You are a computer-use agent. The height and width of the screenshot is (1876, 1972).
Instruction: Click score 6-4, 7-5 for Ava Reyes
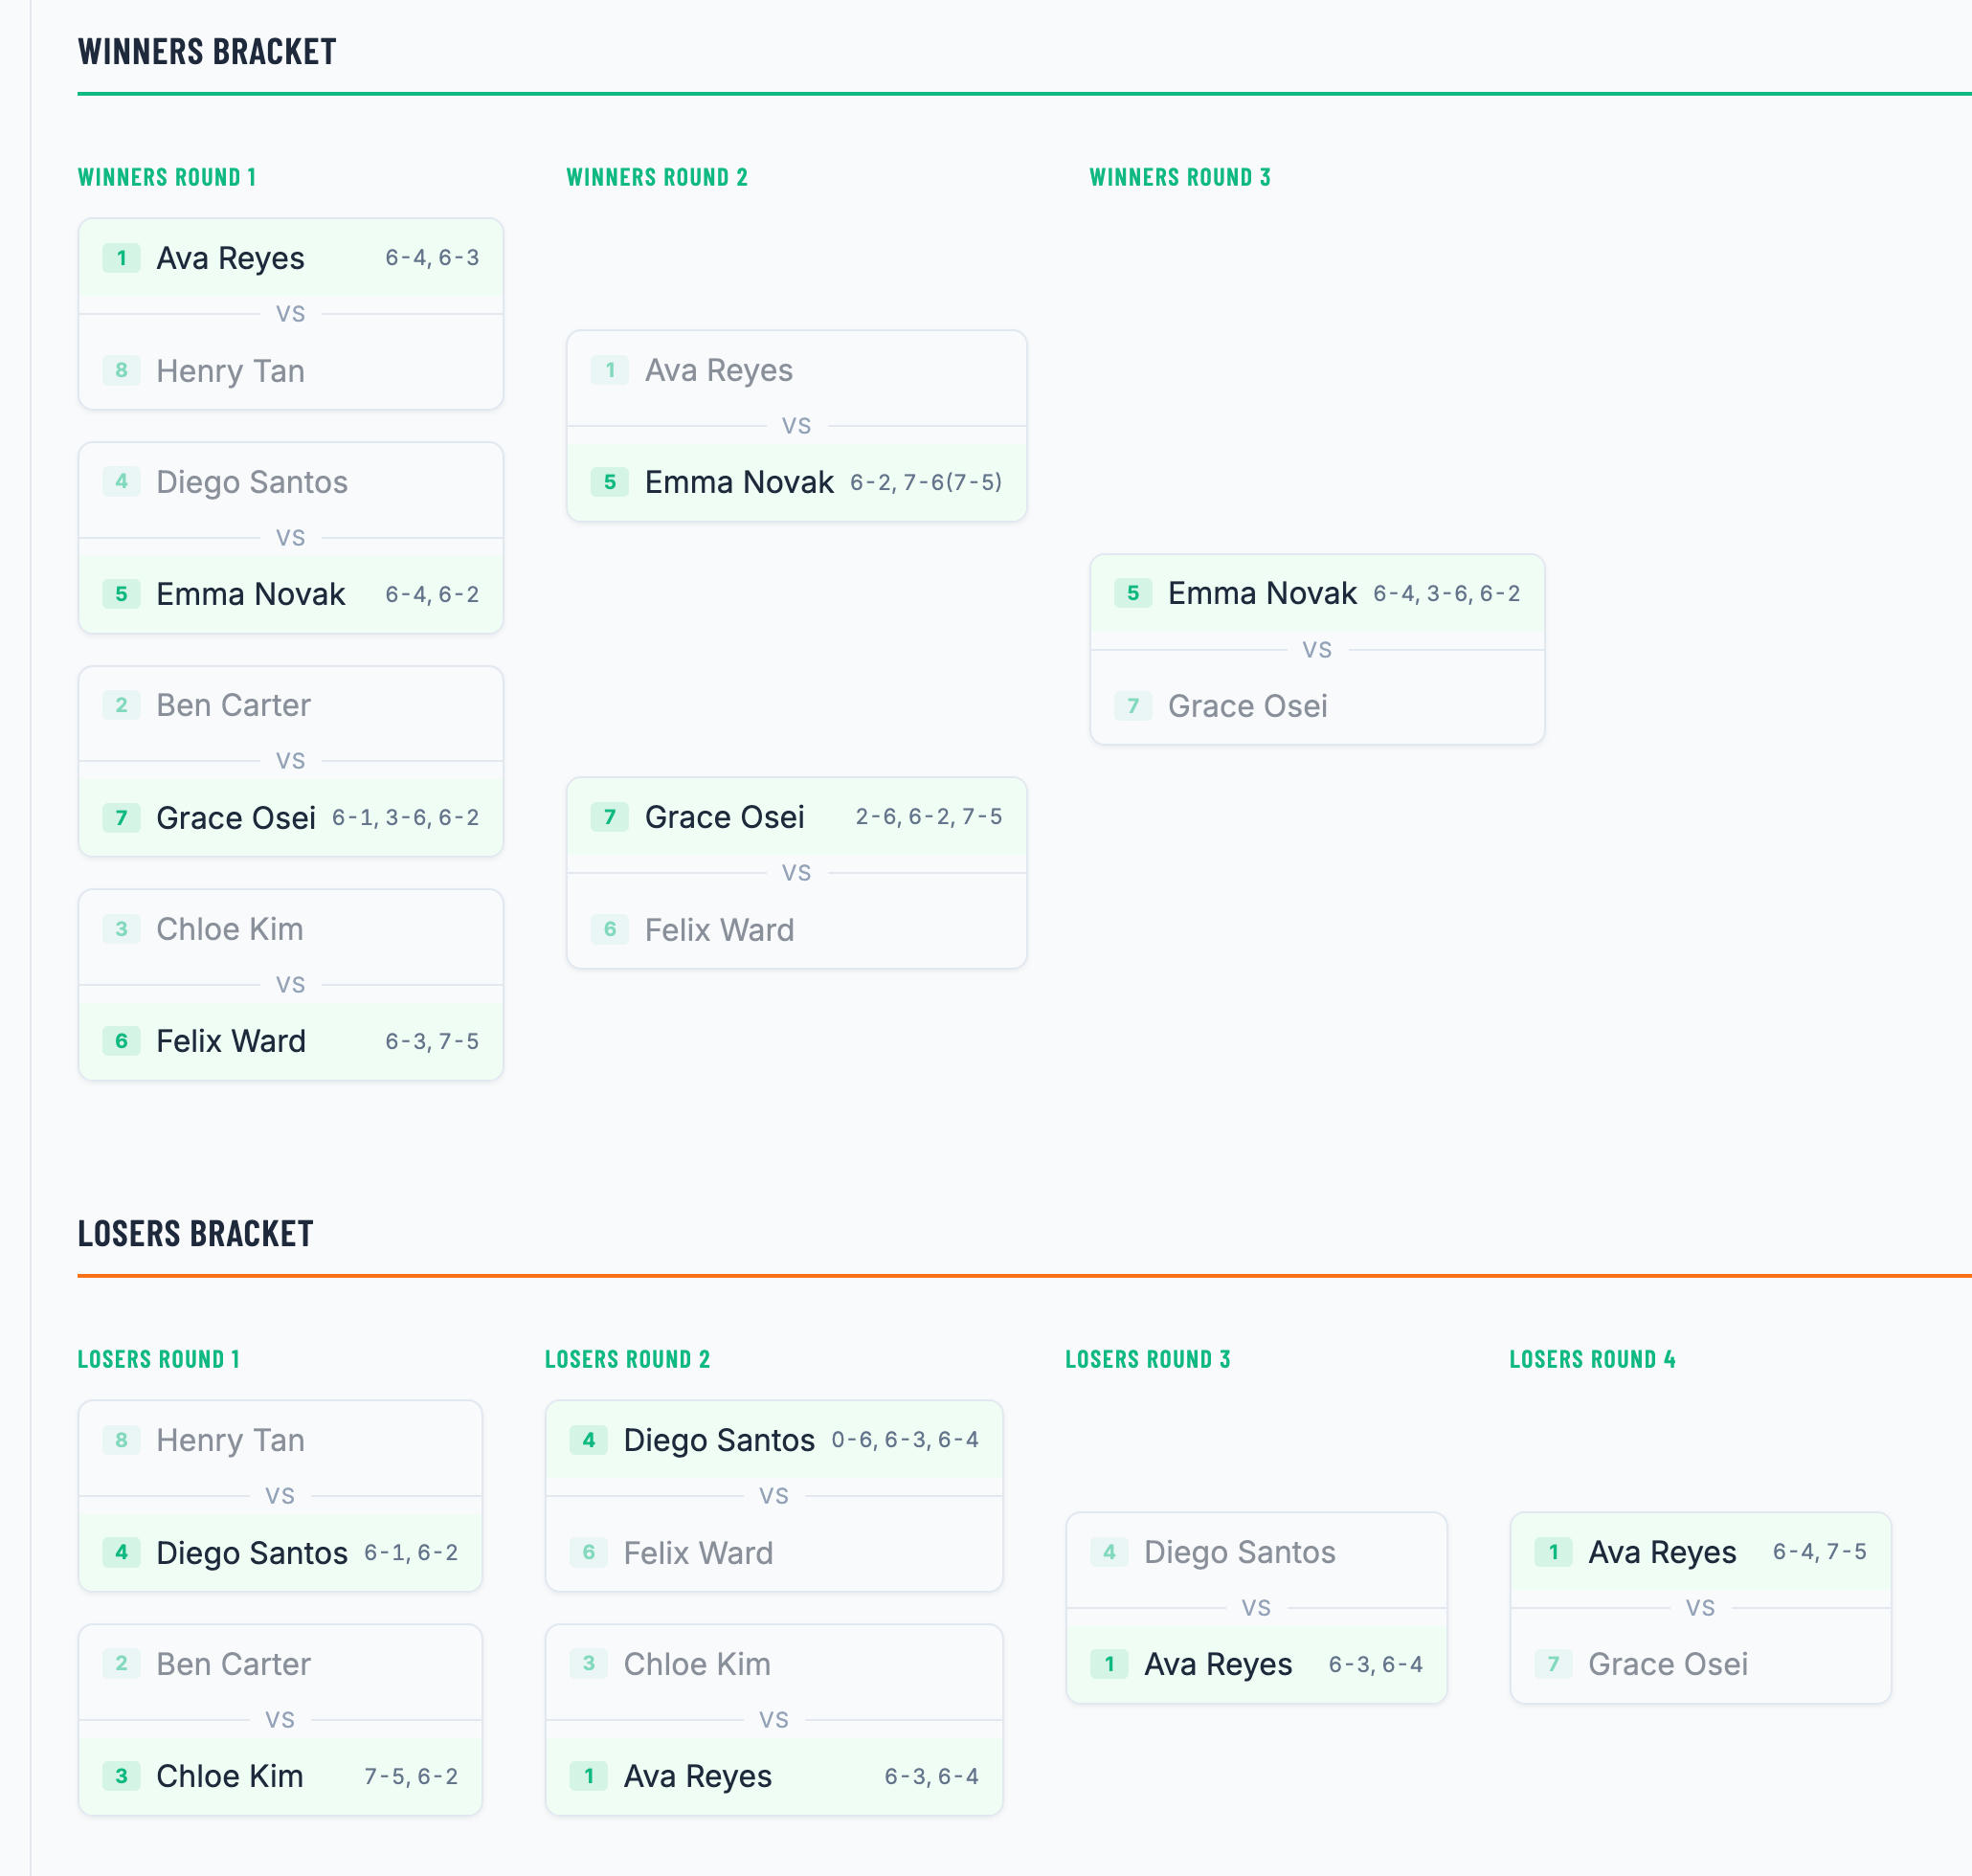tap(1820, 1552)
